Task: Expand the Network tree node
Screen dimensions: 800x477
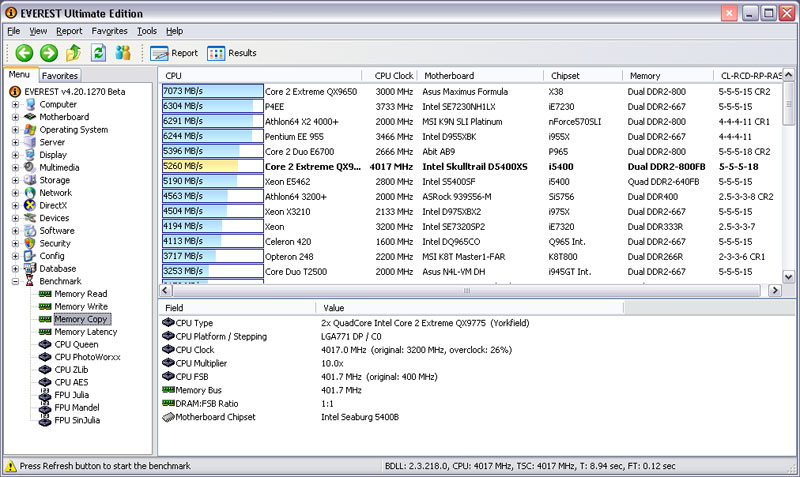Action: coord(15,193)
